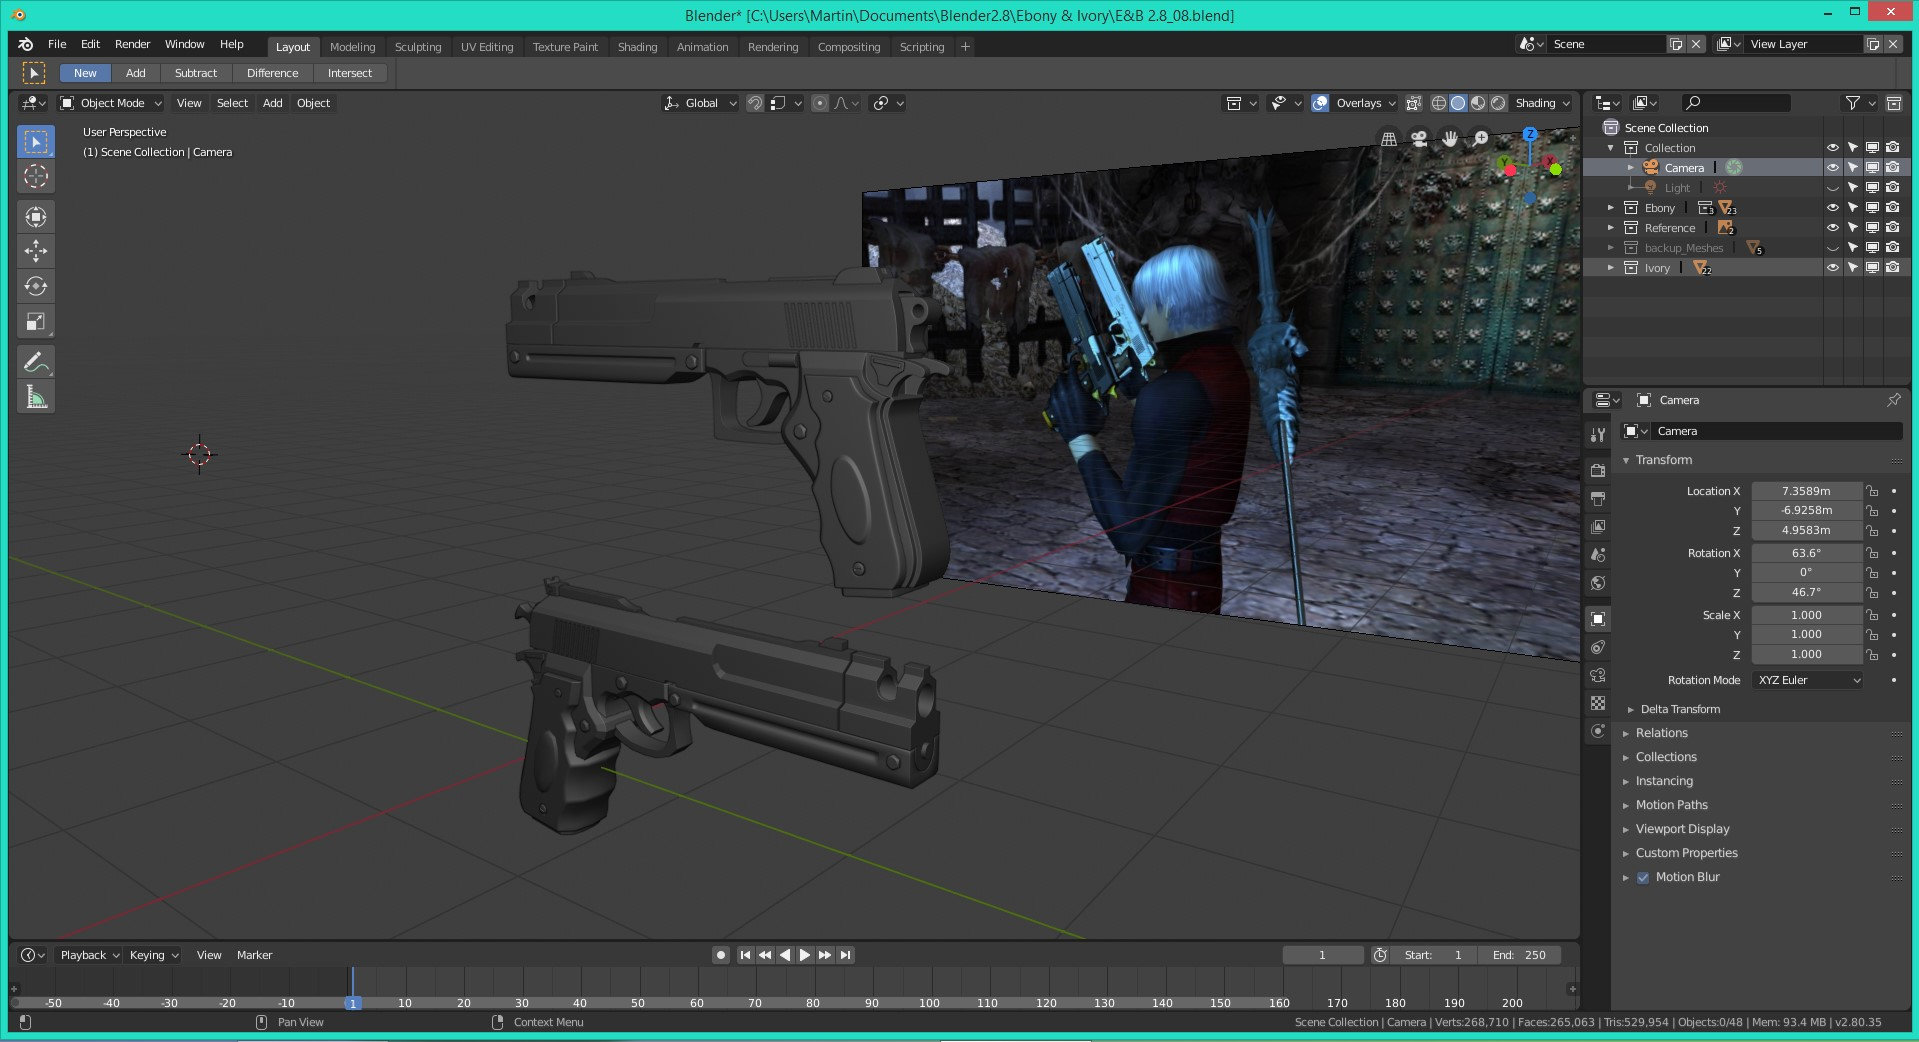Show the hidden backup_Meshes collection
The image size is (1919, 1042).
(1833, 248)
